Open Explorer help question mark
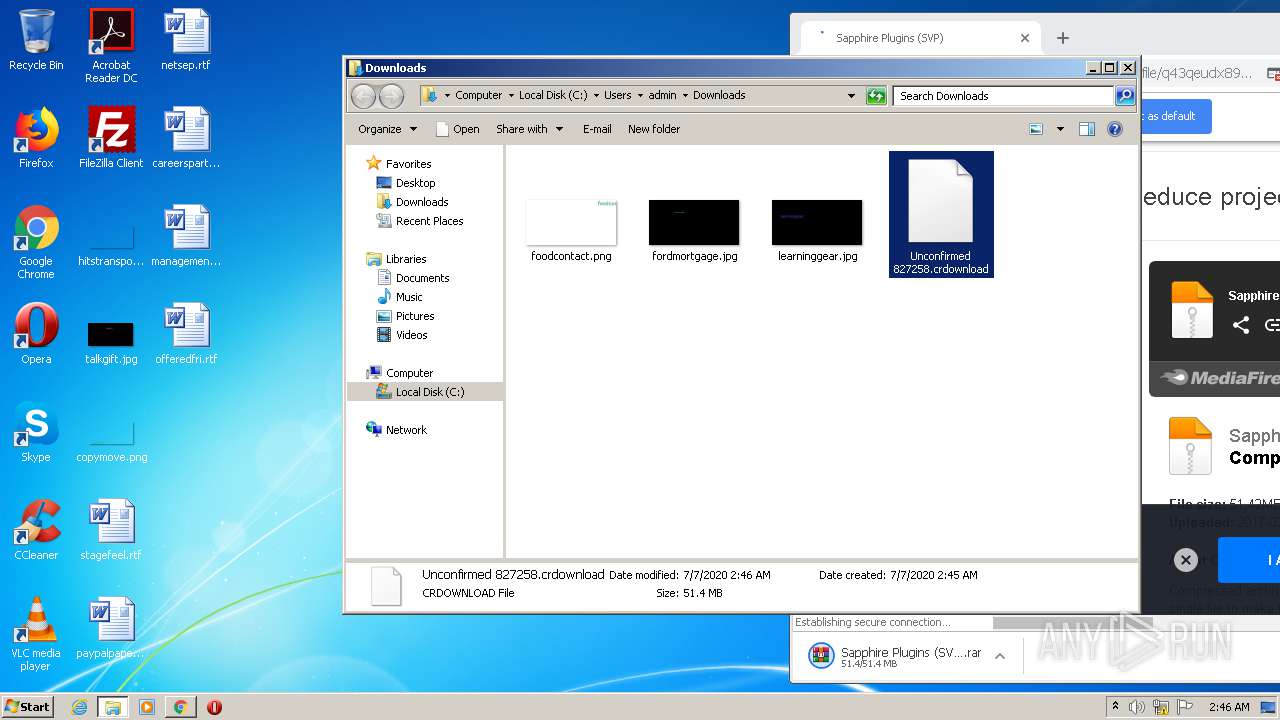This screenshot has width=1280, height=720. pyautogui.click(x=1115, y=129)
